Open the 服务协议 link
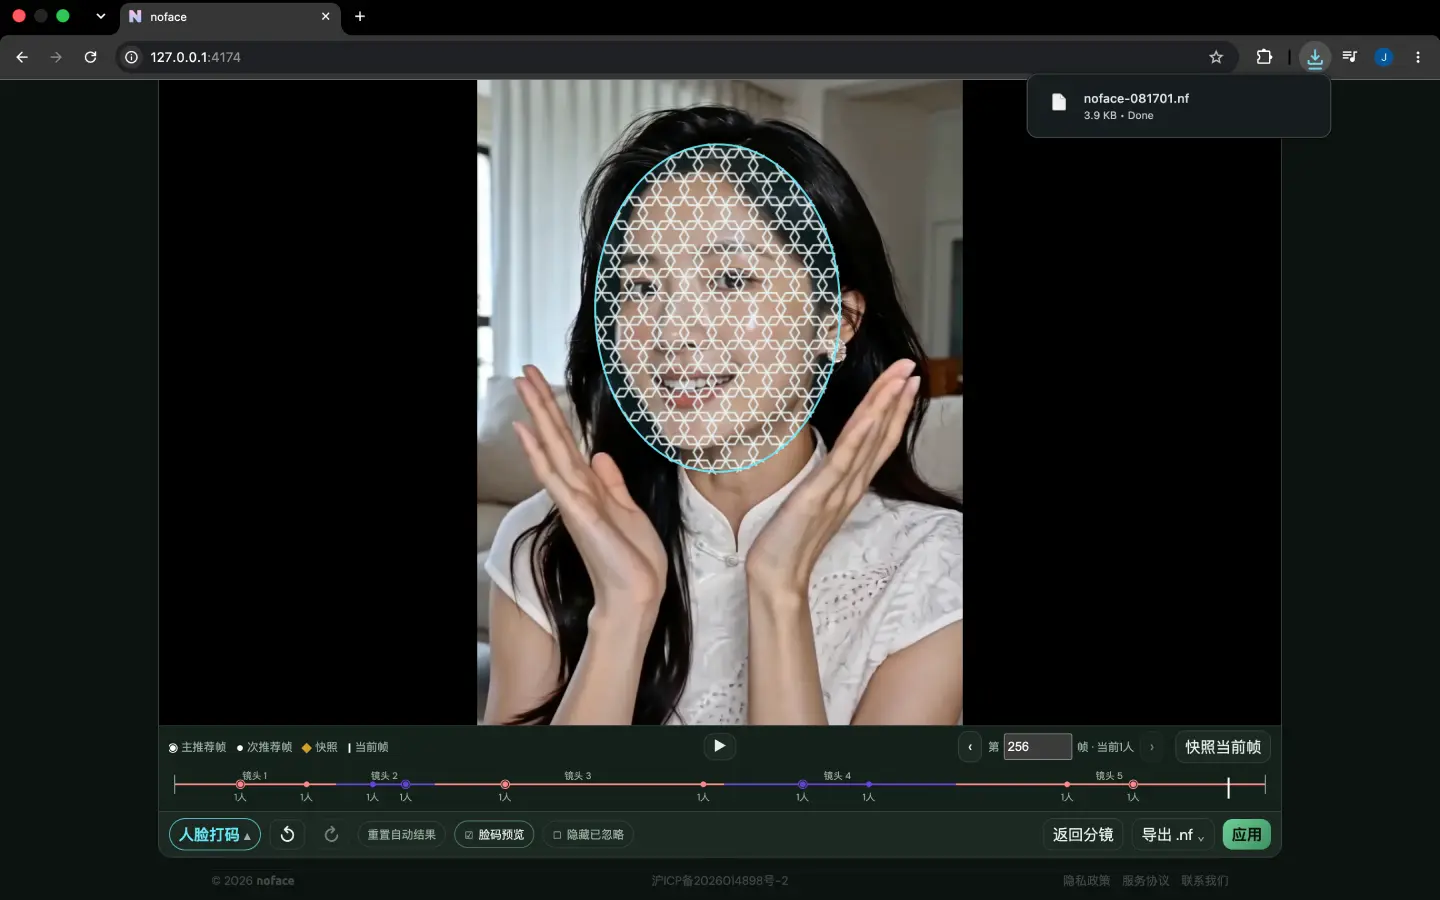This screenshot has height=900, width=1440. (1145, 881)
